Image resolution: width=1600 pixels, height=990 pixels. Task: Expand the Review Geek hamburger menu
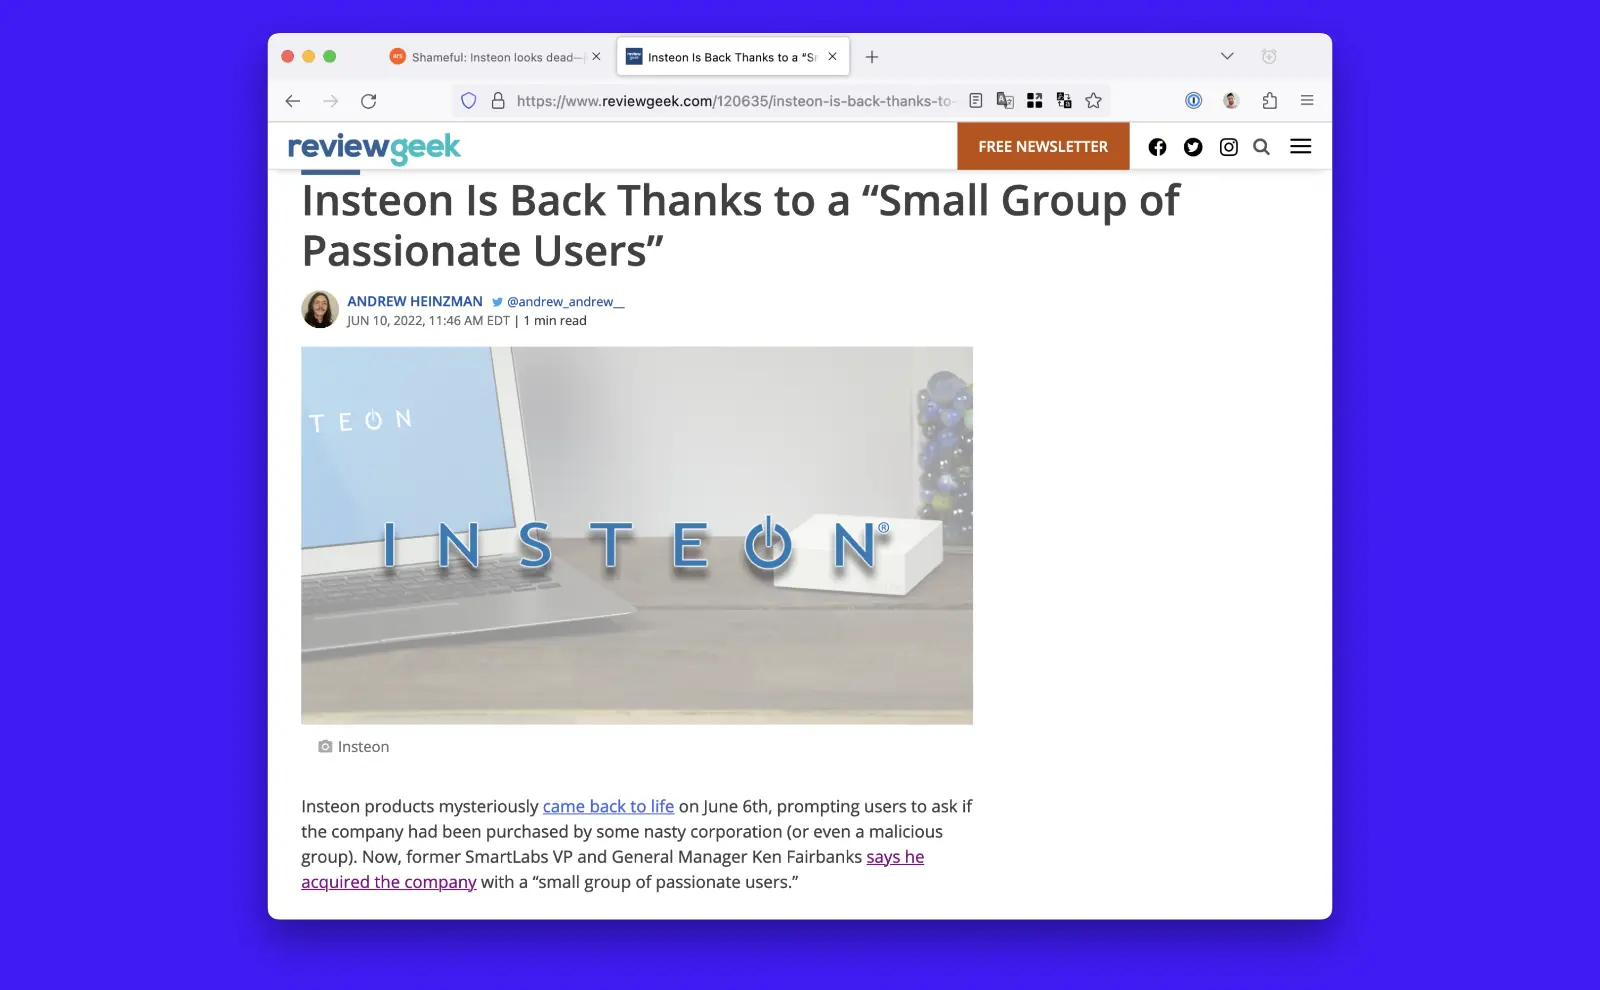[x=1300, y=146]
